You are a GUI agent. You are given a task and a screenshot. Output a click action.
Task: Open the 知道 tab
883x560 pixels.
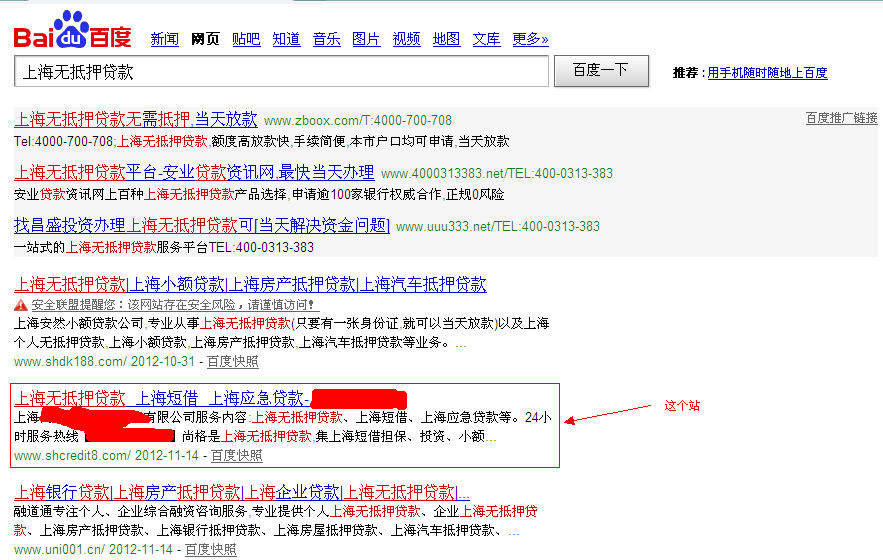[286, 40]
